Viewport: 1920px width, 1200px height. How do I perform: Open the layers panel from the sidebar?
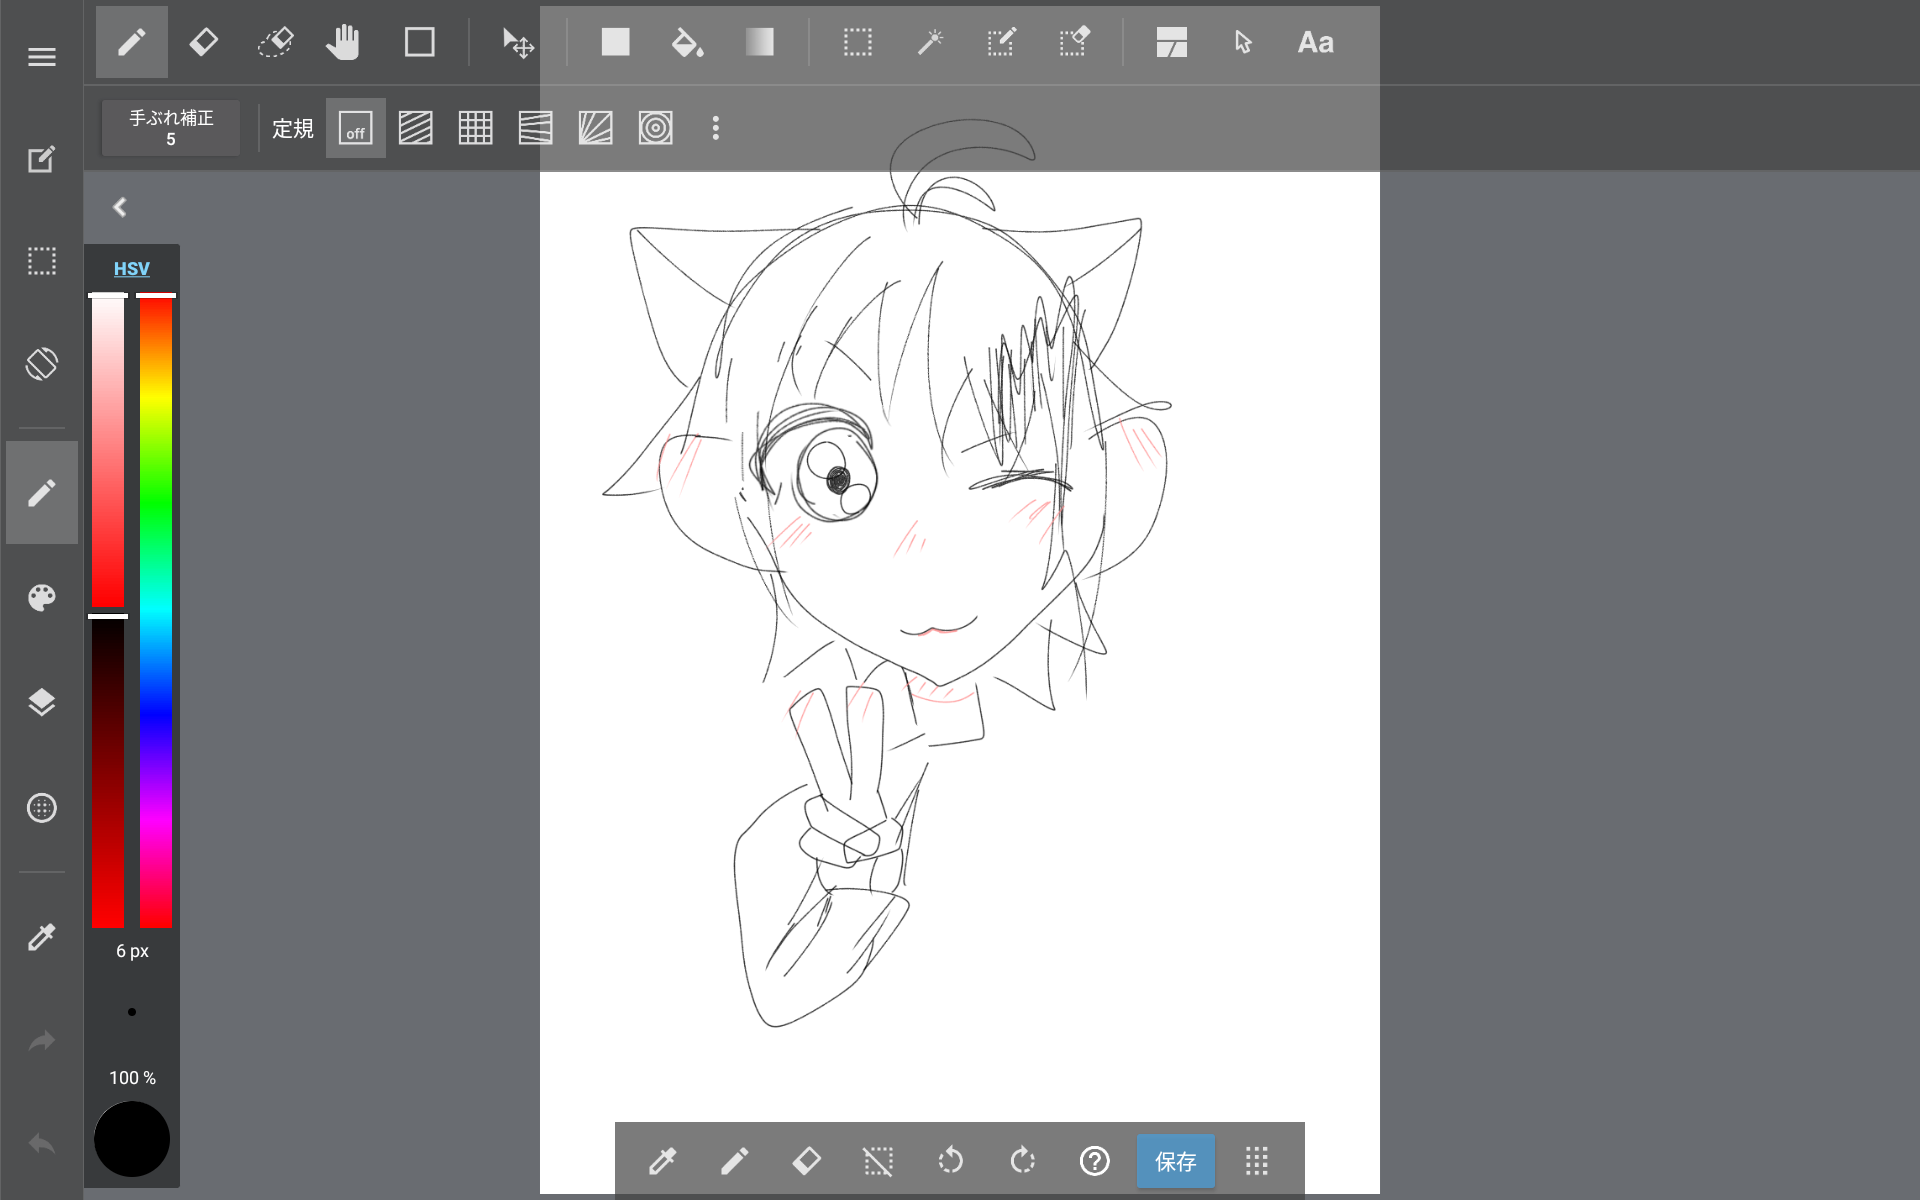(42, 702)
